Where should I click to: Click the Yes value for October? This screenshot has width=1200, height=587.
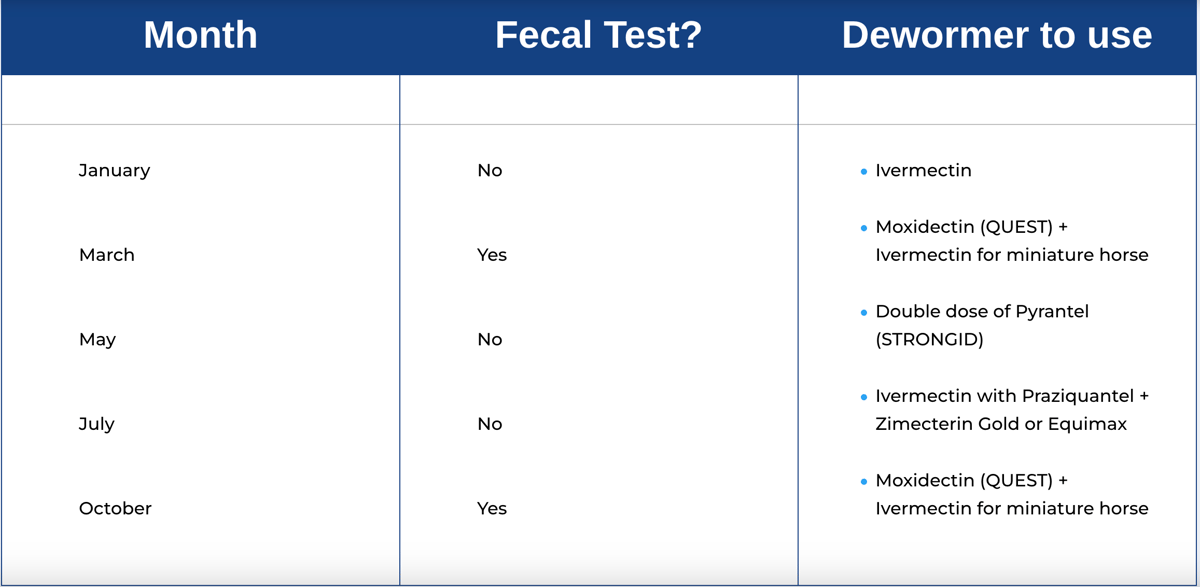click(492, 509)
